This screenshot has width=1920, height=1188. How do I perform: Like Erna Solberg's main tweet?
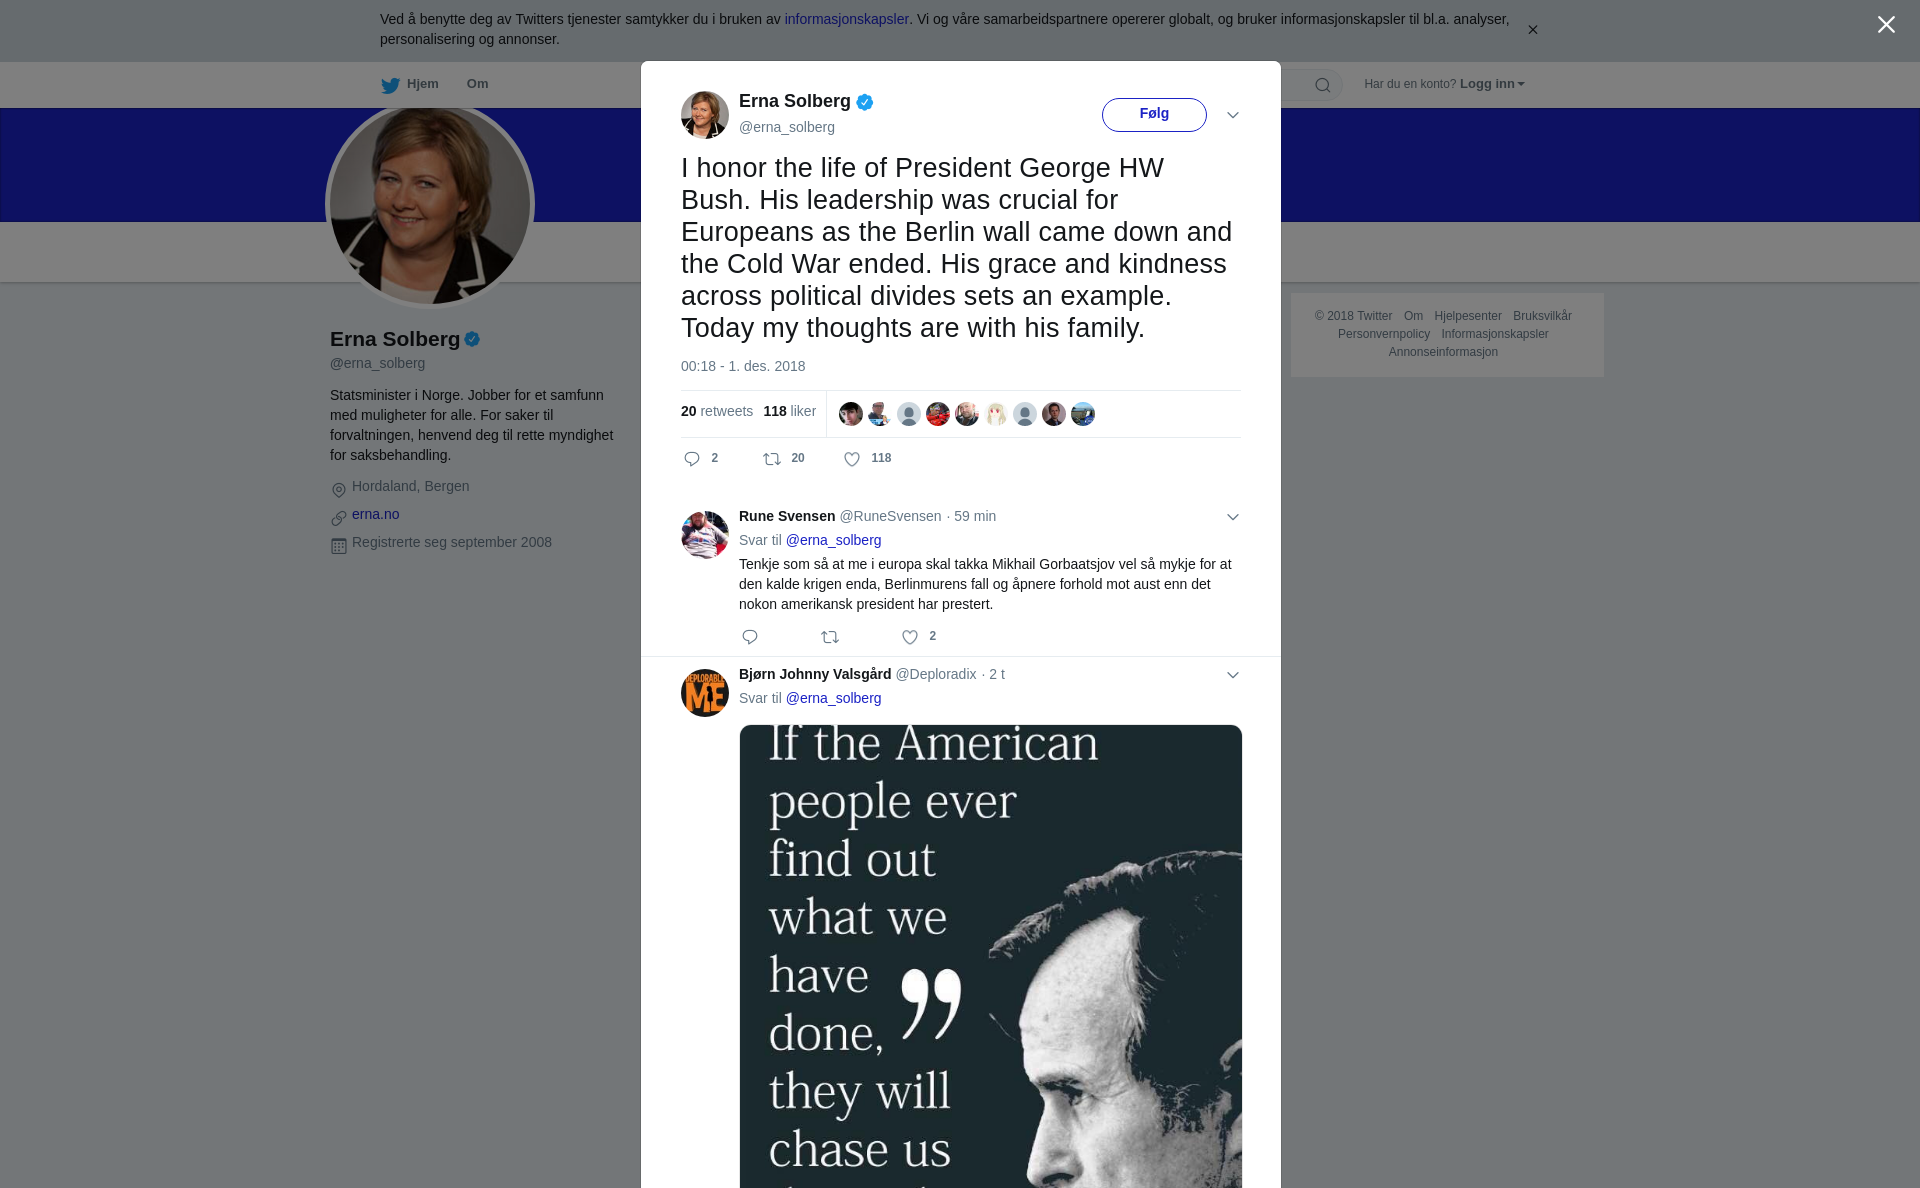(x=852, y=459)
